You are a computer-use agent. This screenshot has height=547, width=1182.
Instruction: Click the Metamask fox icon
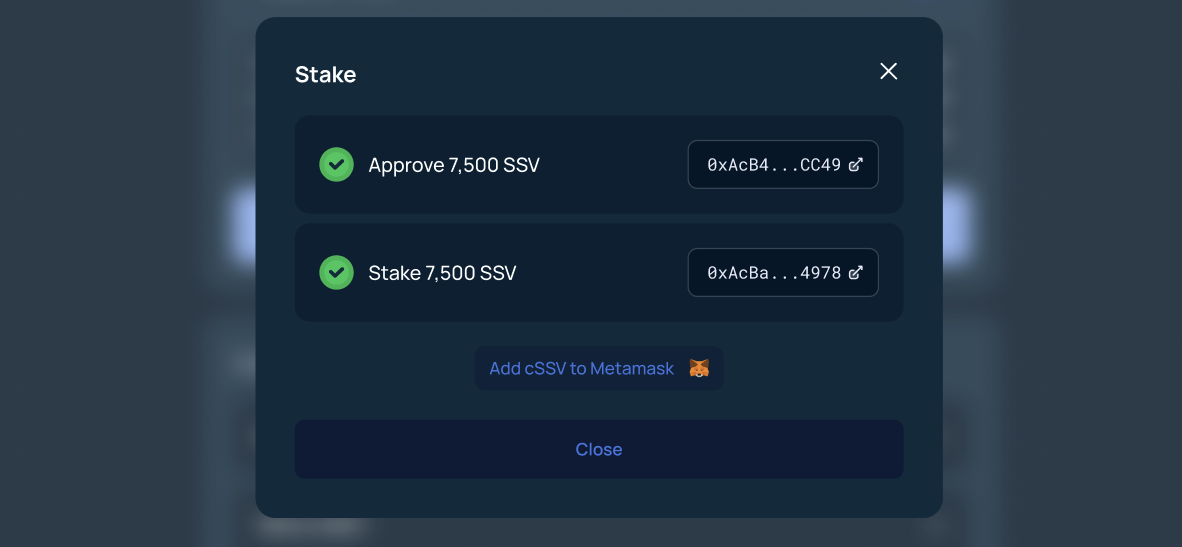tap(699, 369)
